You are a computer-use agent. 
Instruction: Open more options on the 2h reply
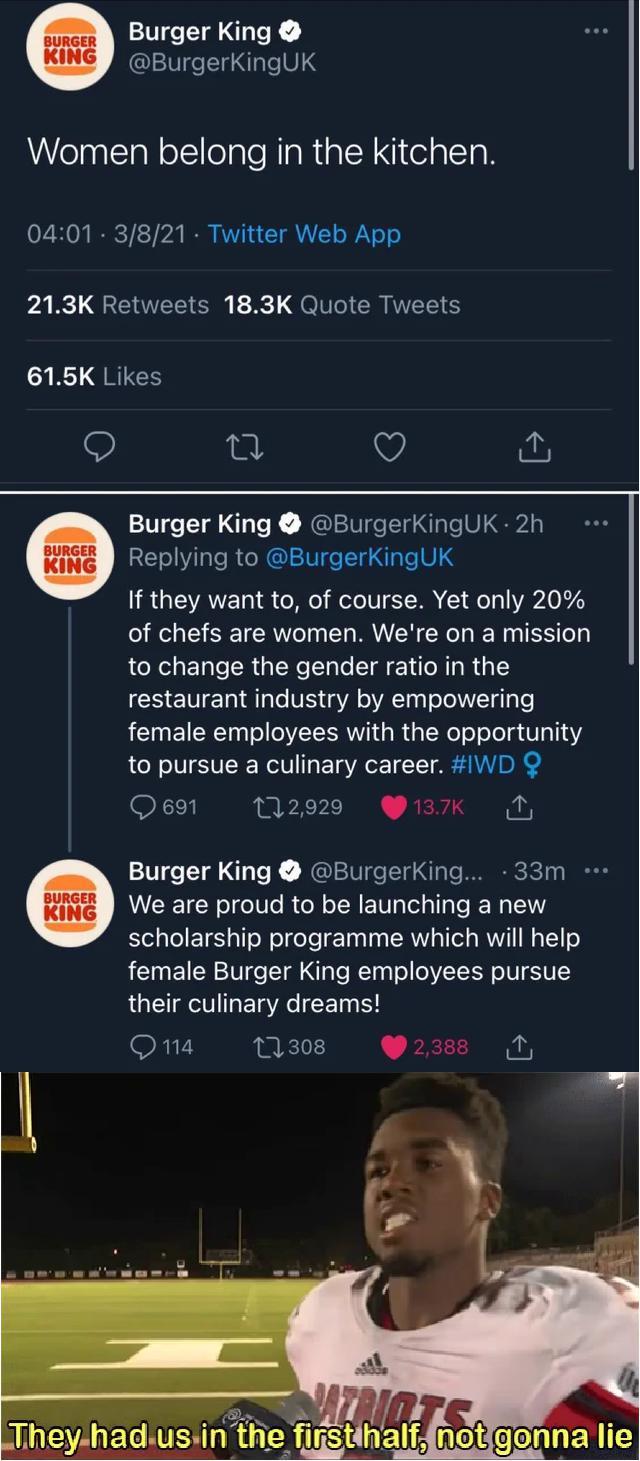(x=596, y=523)
